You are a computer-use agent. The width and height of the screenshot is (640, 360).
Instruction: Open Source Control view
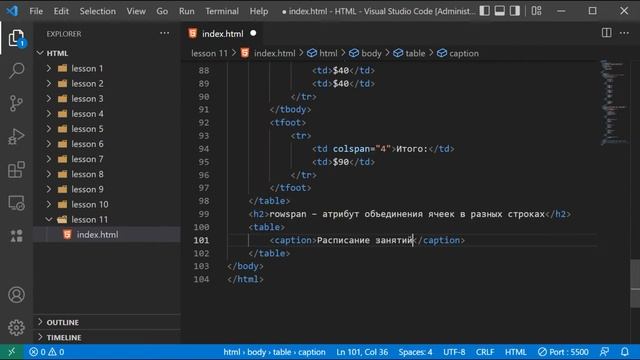(x=16, y=103)
